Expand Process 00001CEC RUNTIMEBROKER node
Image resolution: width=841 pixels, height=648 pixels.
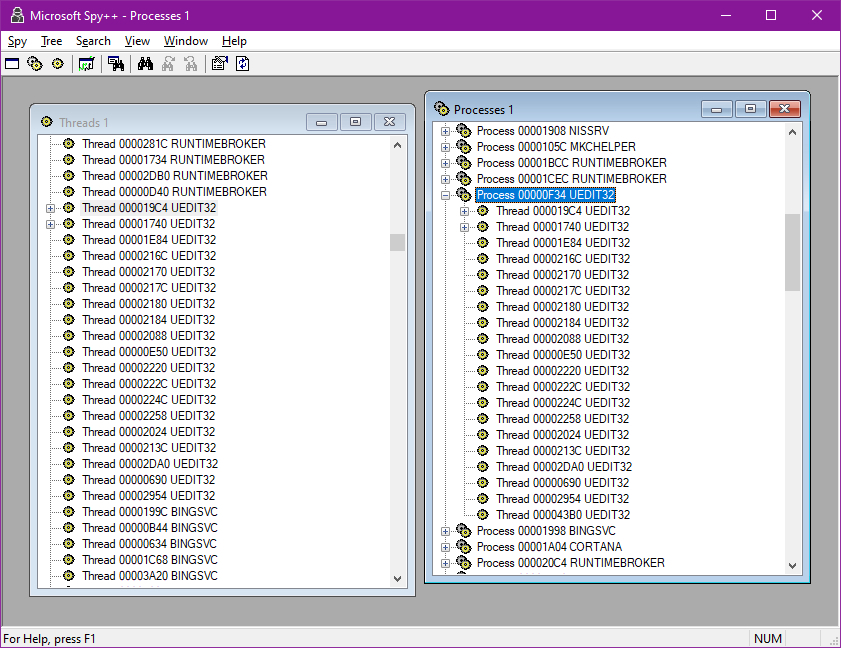445,179
